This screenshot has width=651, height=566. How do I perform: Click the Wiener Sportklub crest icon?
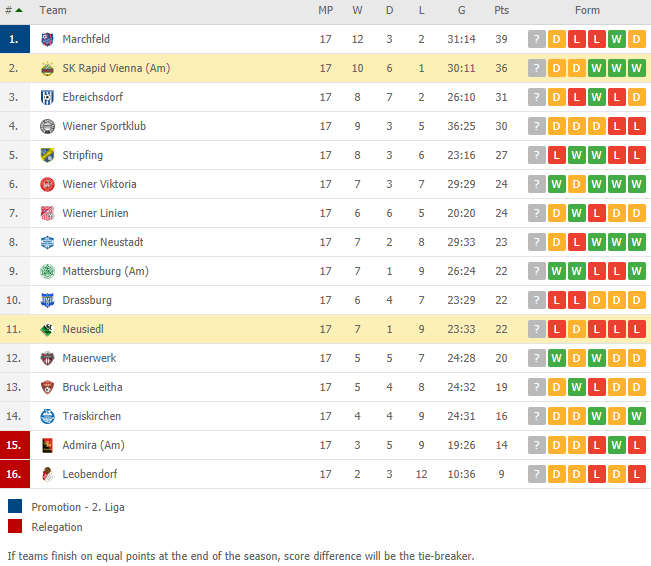[47, 126]
